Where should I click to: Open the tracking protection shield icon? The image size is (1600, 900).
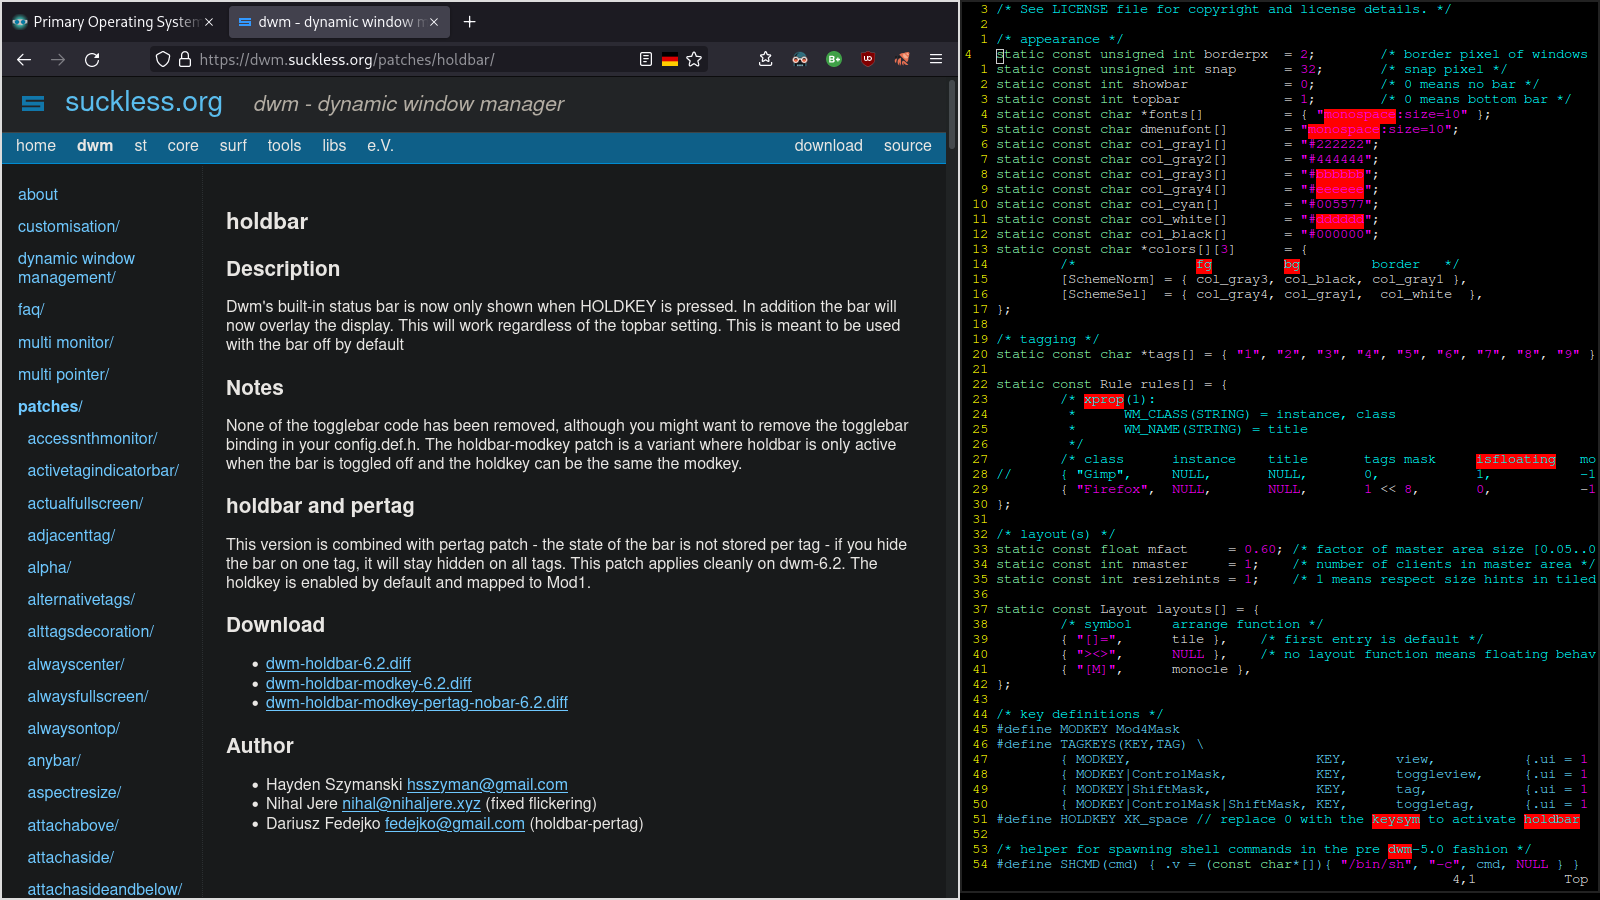[x=163, y=60]
